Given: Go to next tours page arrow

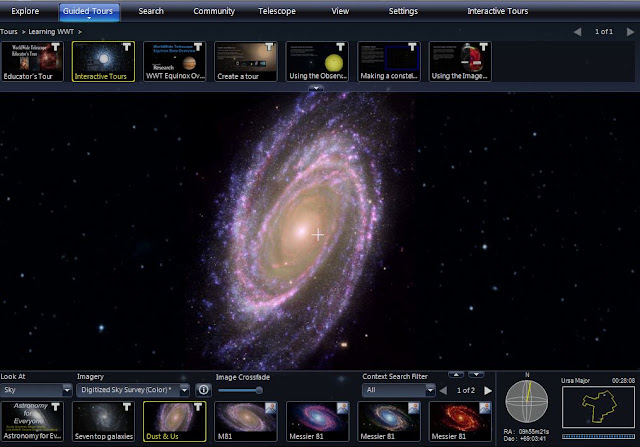Looking at the screenshot, I should pos(630,31).
